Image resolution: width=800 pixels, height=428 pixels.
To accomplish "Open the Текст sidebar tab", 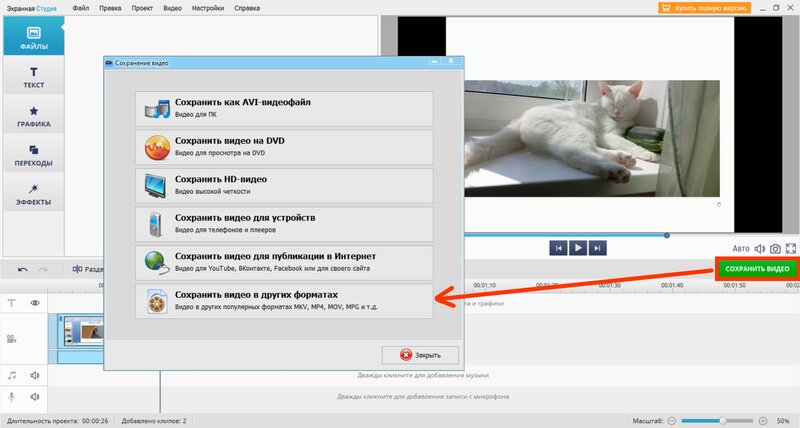I will (x=34, y=75).
